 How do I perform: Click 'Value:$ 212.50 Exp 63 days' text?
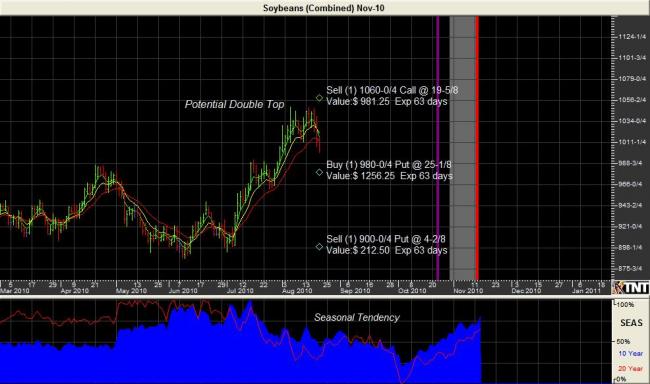[387, 250]
